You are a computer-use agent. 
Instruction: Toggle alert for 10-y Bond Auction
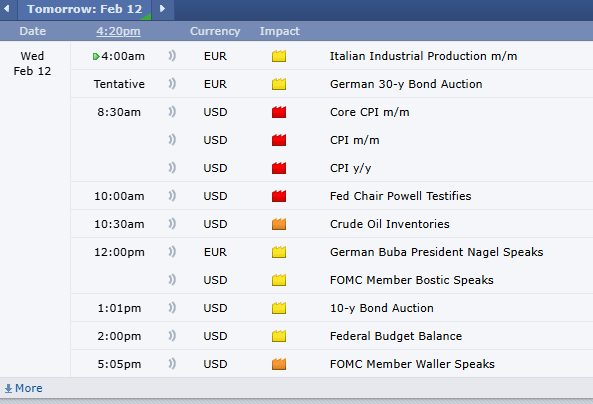pyautogui.click(x=172, y=308)
